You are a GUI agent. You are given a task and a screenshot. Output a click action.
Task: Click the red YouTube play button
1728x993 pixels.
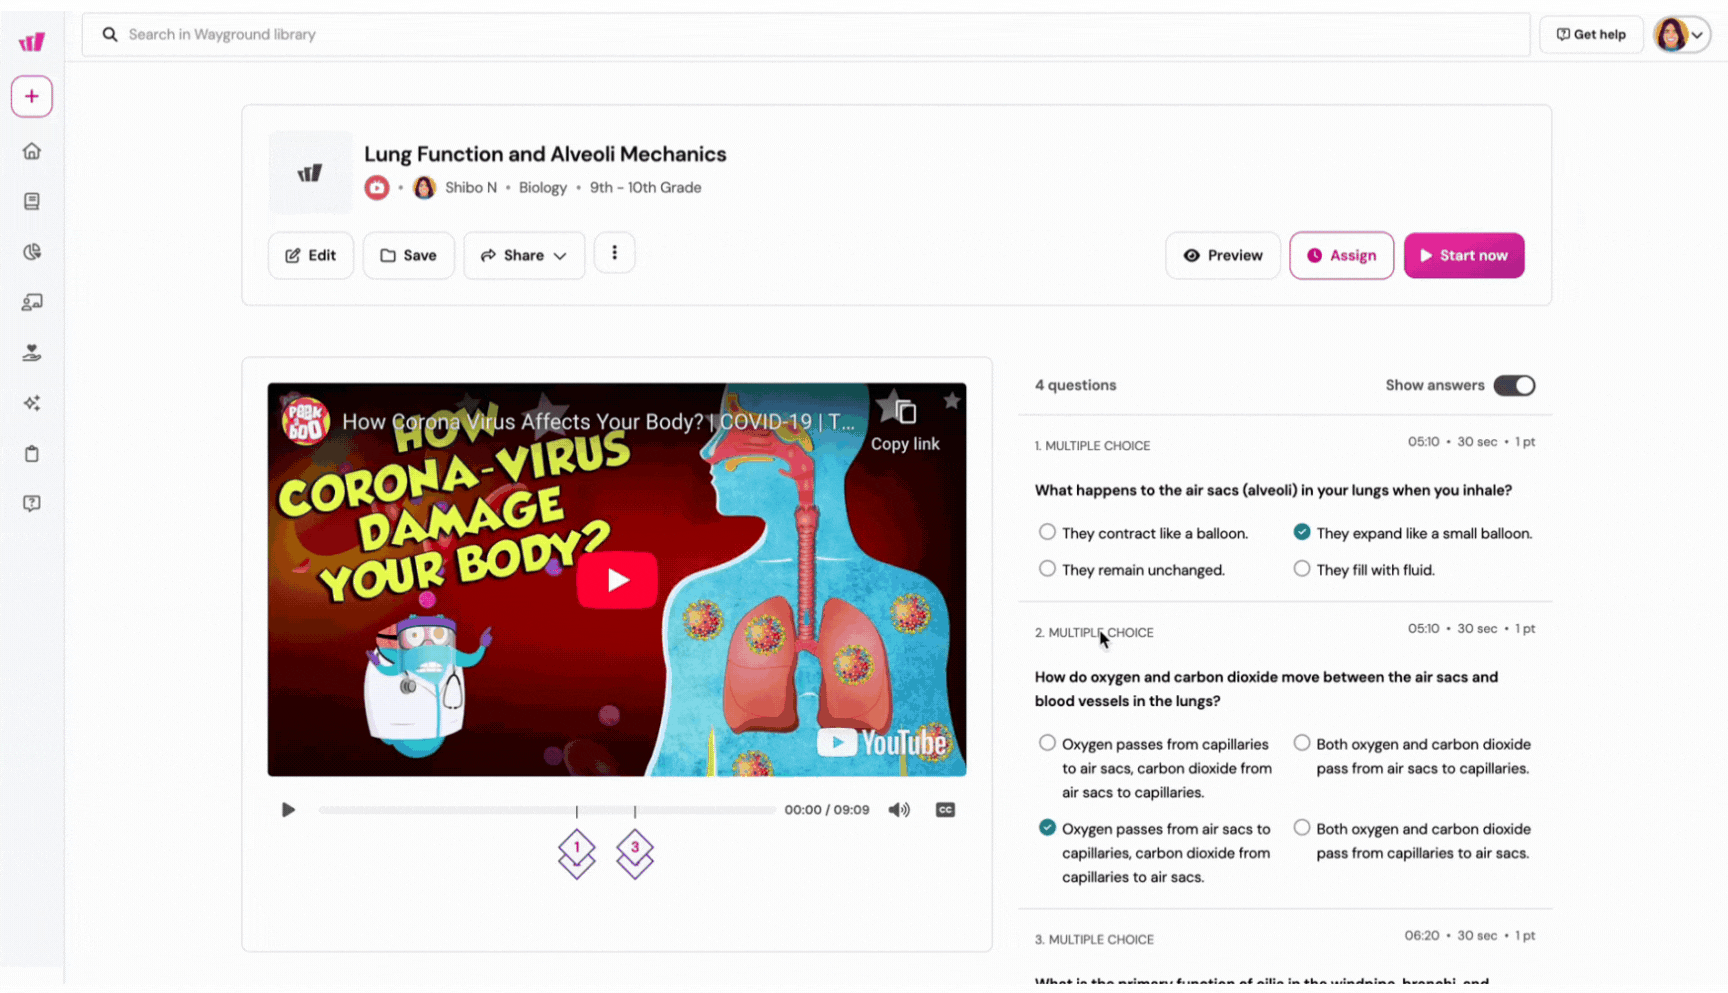[x=617, y=580]
